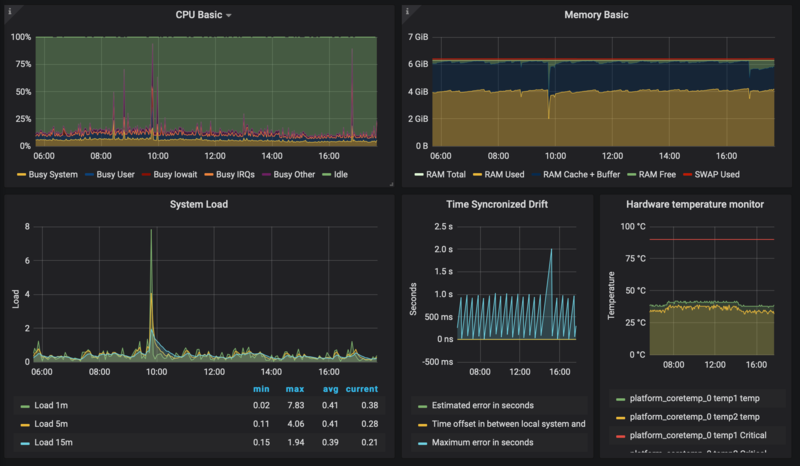This screenshot has height=466, width=800.
Task: Open the CPU Basic title dropdown caret
Action: pyautogui.click(x=229, y=16)
